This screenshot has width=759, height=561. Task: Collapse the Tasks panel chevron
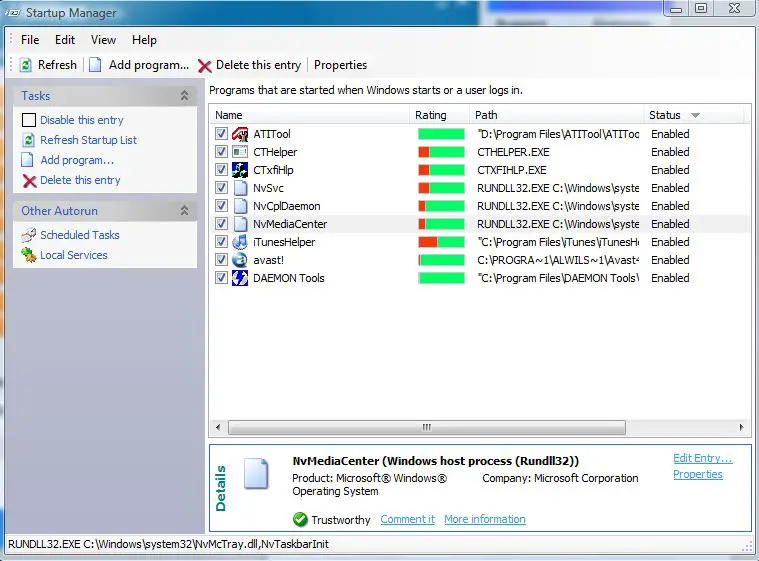click(184, 96)
